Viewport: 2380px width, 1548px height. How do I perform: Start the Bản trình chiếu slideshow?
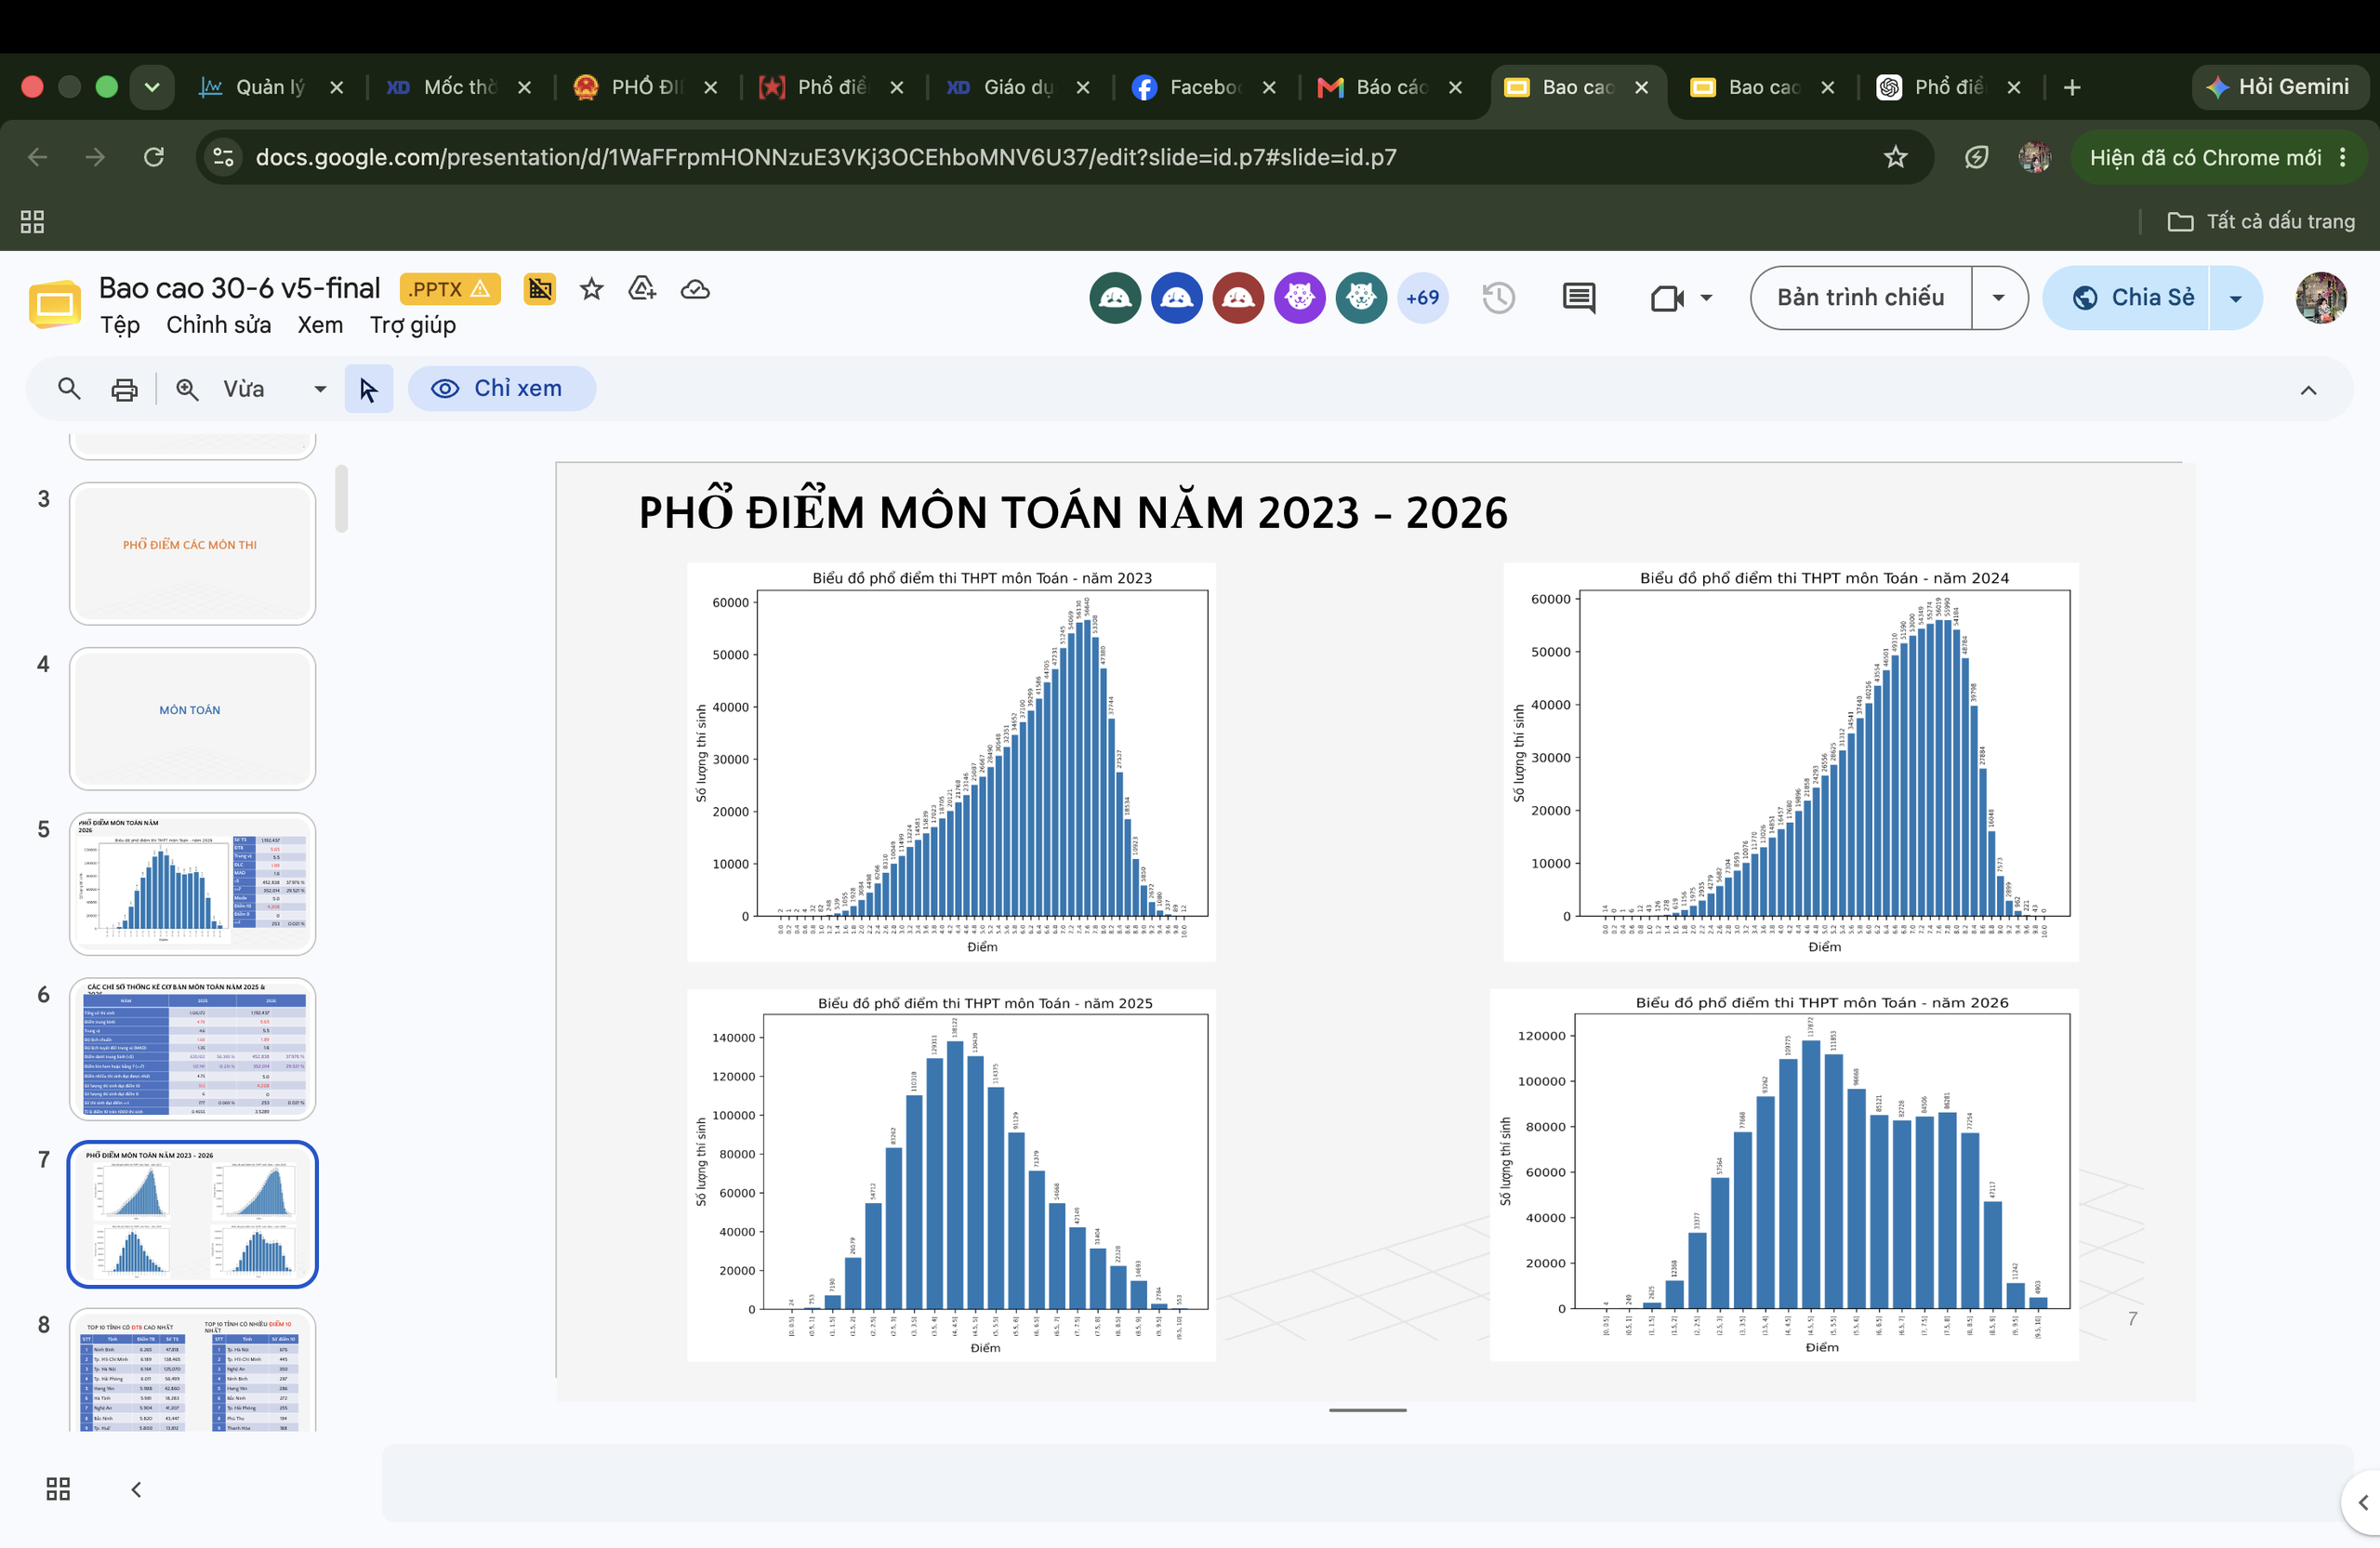[x=1861, y=297]
